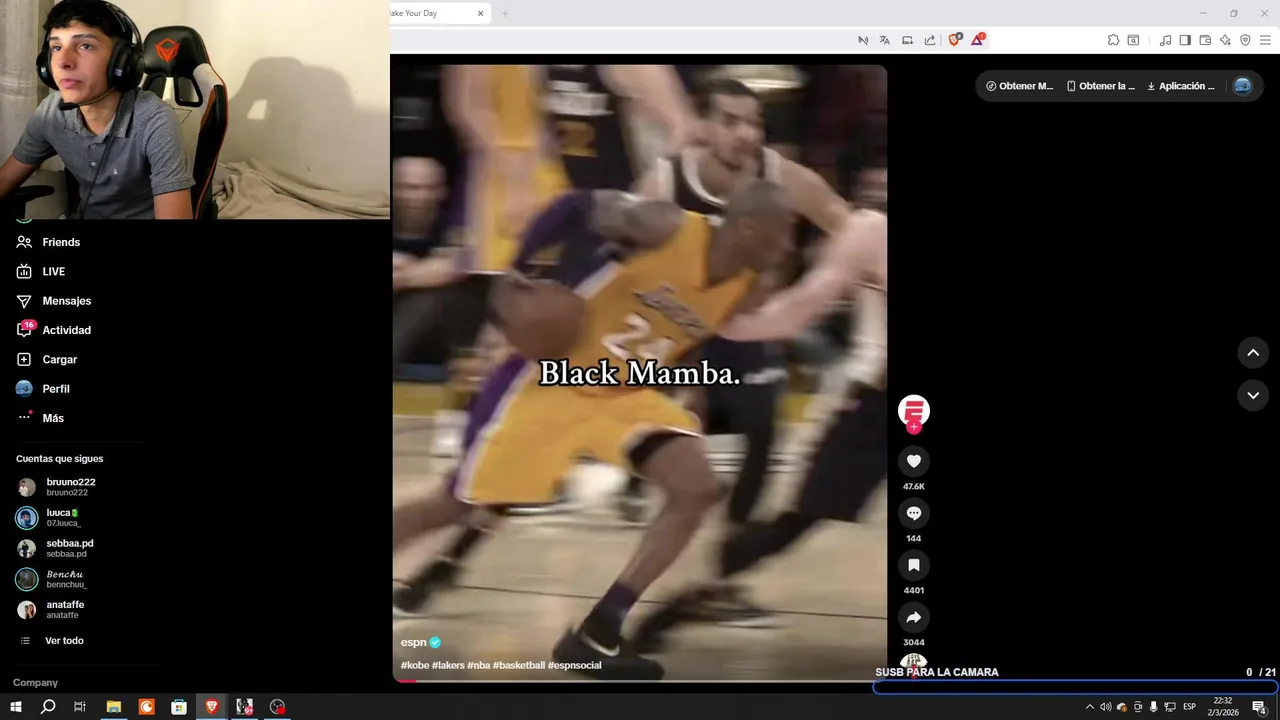
Task: Open the volume speaker tray icon
Action: [1105, 707]
